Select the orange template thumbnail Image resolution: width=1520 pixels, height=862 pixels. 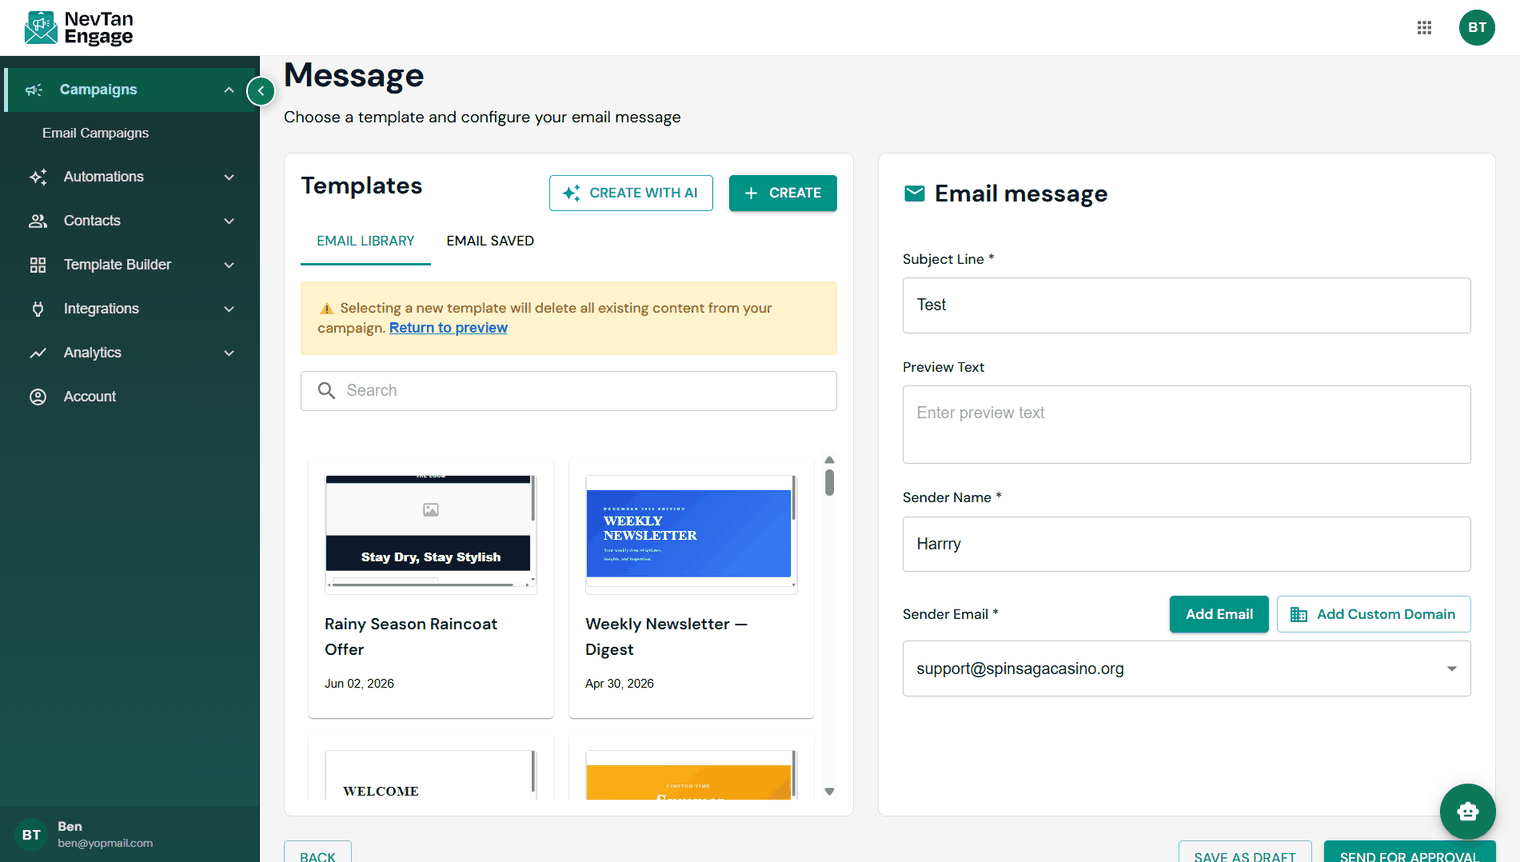click(691, 775)
